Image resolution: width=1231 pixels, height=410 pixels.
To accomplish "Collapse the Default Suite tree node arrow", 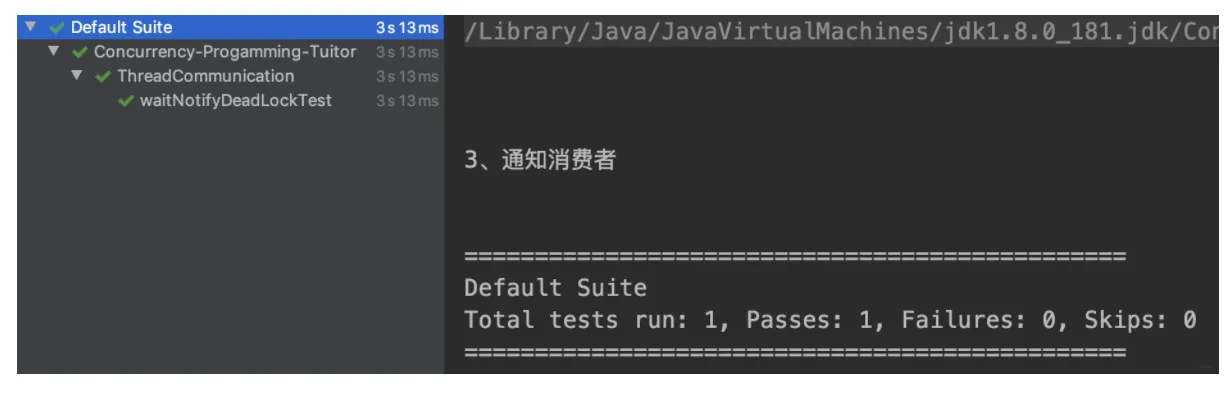I will (x=29, y=27).
